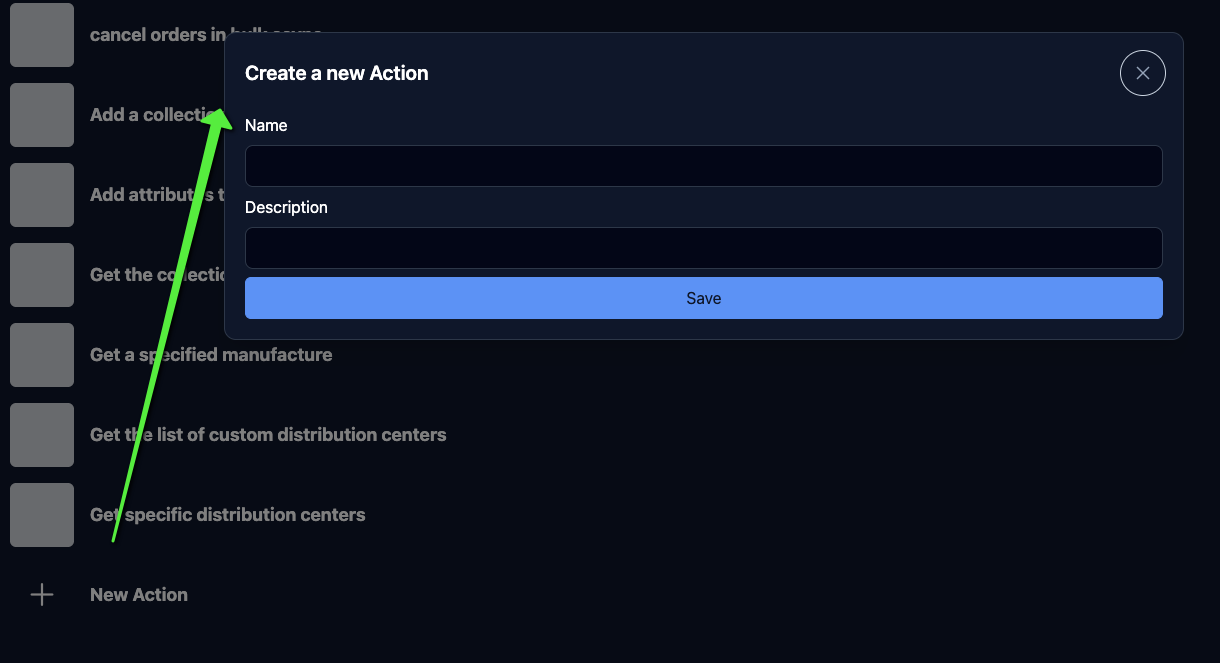Focus the Description input field
Screen dimensions: 1220x663
[x=703, y=248]
